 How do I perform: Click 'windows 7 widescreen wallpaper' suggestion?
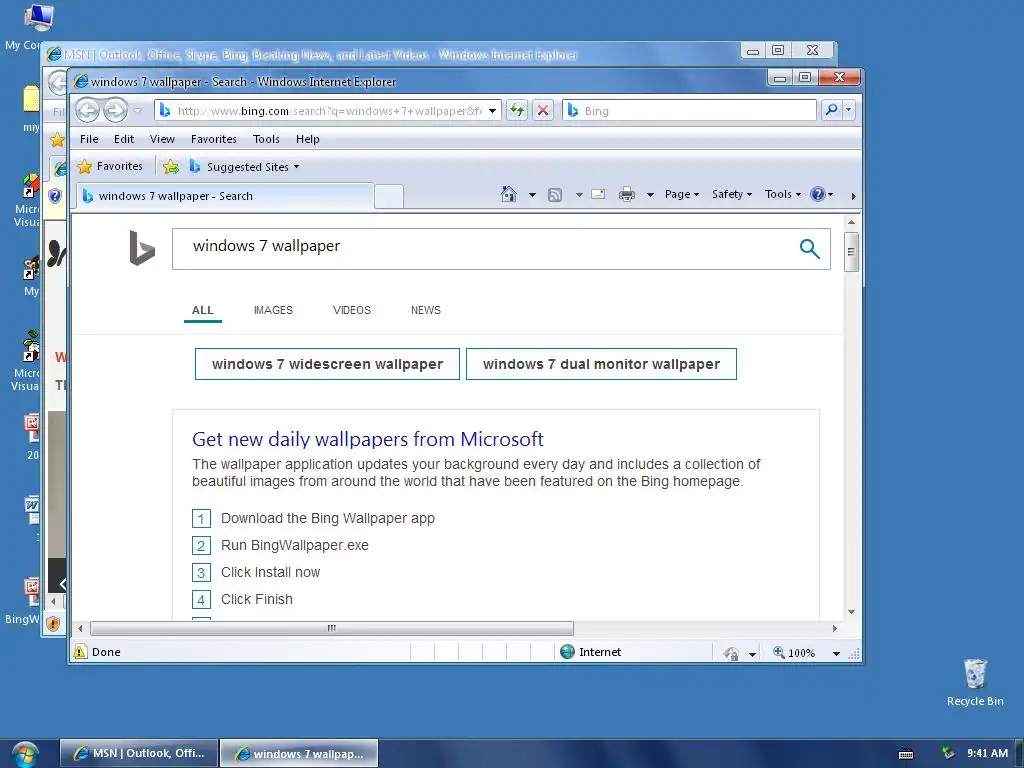click(327, 364)
